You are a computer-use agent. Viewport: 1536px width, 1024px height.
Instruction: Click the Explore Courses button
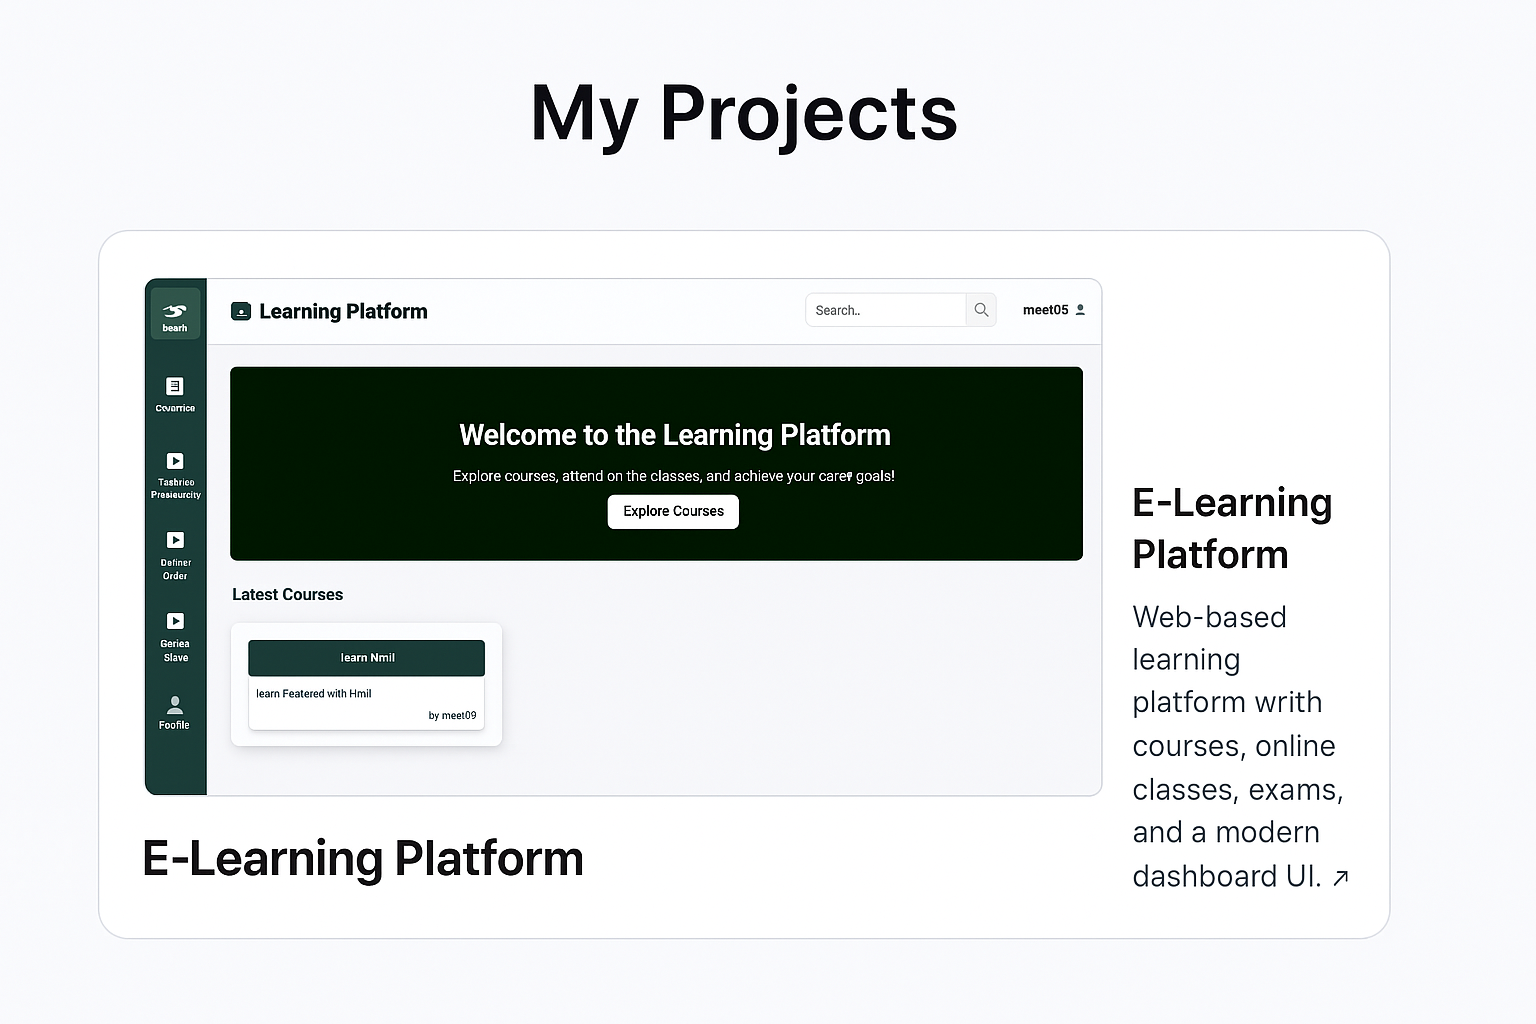673,511
